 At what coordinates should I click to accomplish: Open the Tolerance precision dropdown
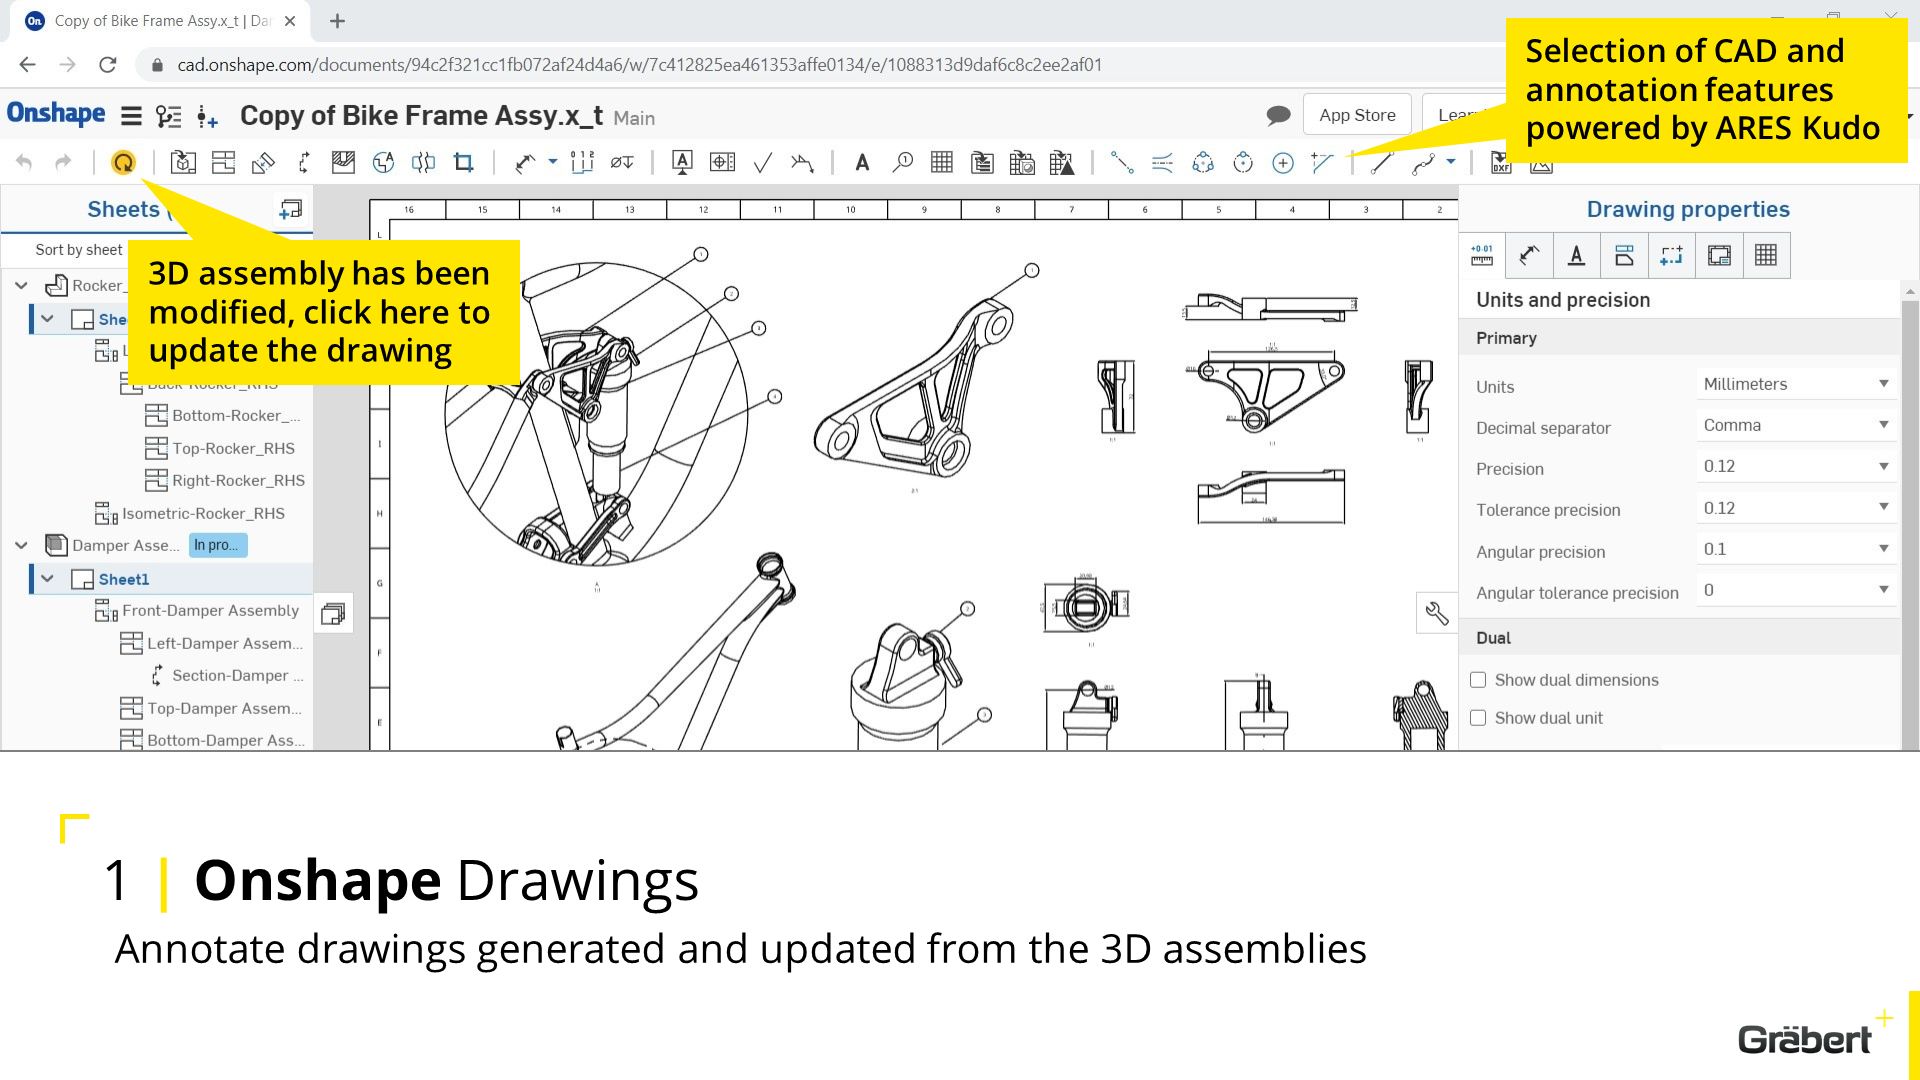(1796, 508)
